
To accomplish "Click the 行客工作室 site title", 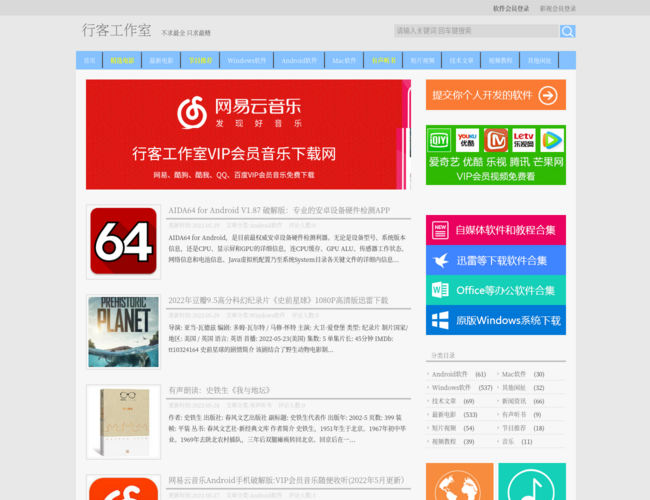I will click(x=116, y=30).
